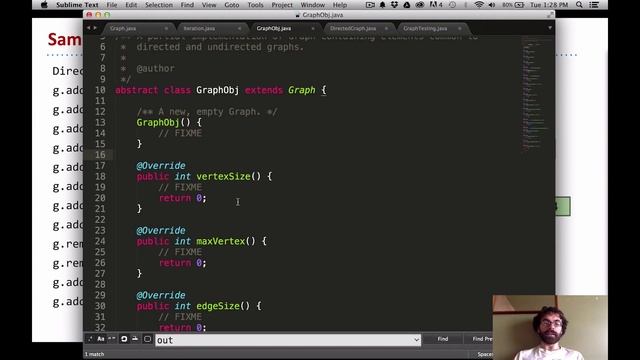Open Spotlight search magnifier icon
Screen dimensions: 640x360
tap(579, 5)
